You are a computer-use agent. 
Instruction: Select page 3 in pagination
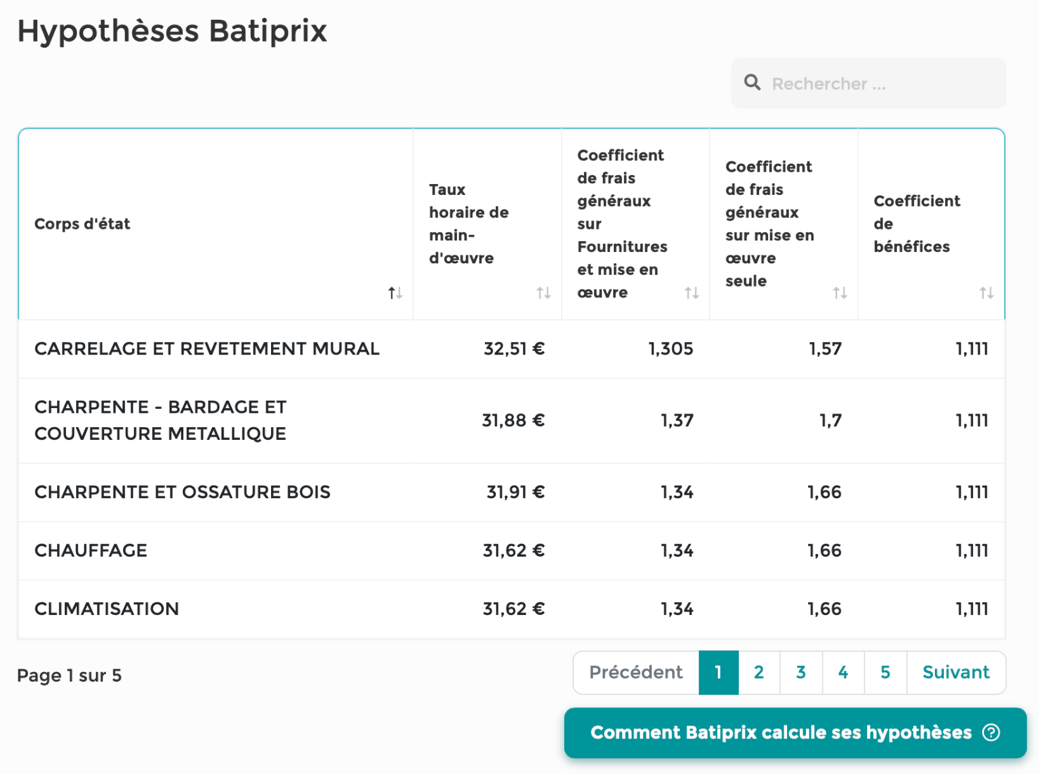pyautogui.click(x=801, y=673)
